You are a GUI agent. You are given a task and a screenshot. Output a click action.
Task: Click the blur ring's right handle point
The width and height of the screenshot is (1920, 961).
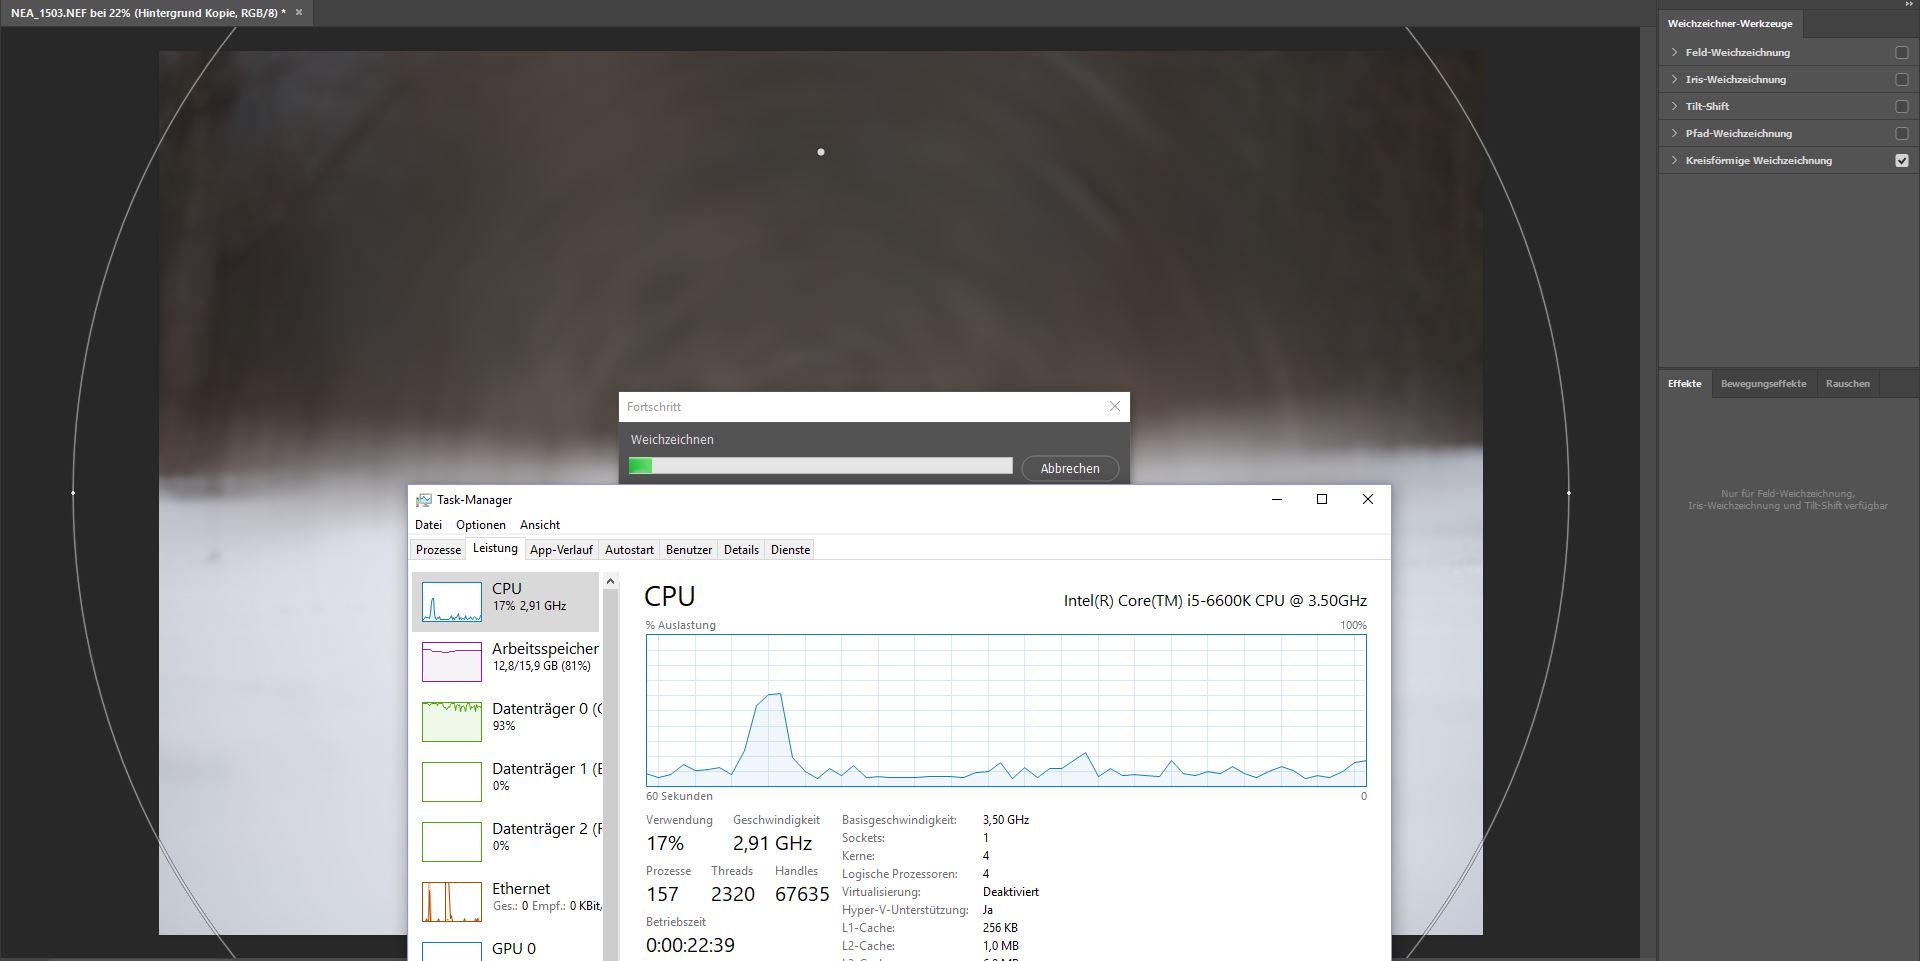click(1568, 492)
